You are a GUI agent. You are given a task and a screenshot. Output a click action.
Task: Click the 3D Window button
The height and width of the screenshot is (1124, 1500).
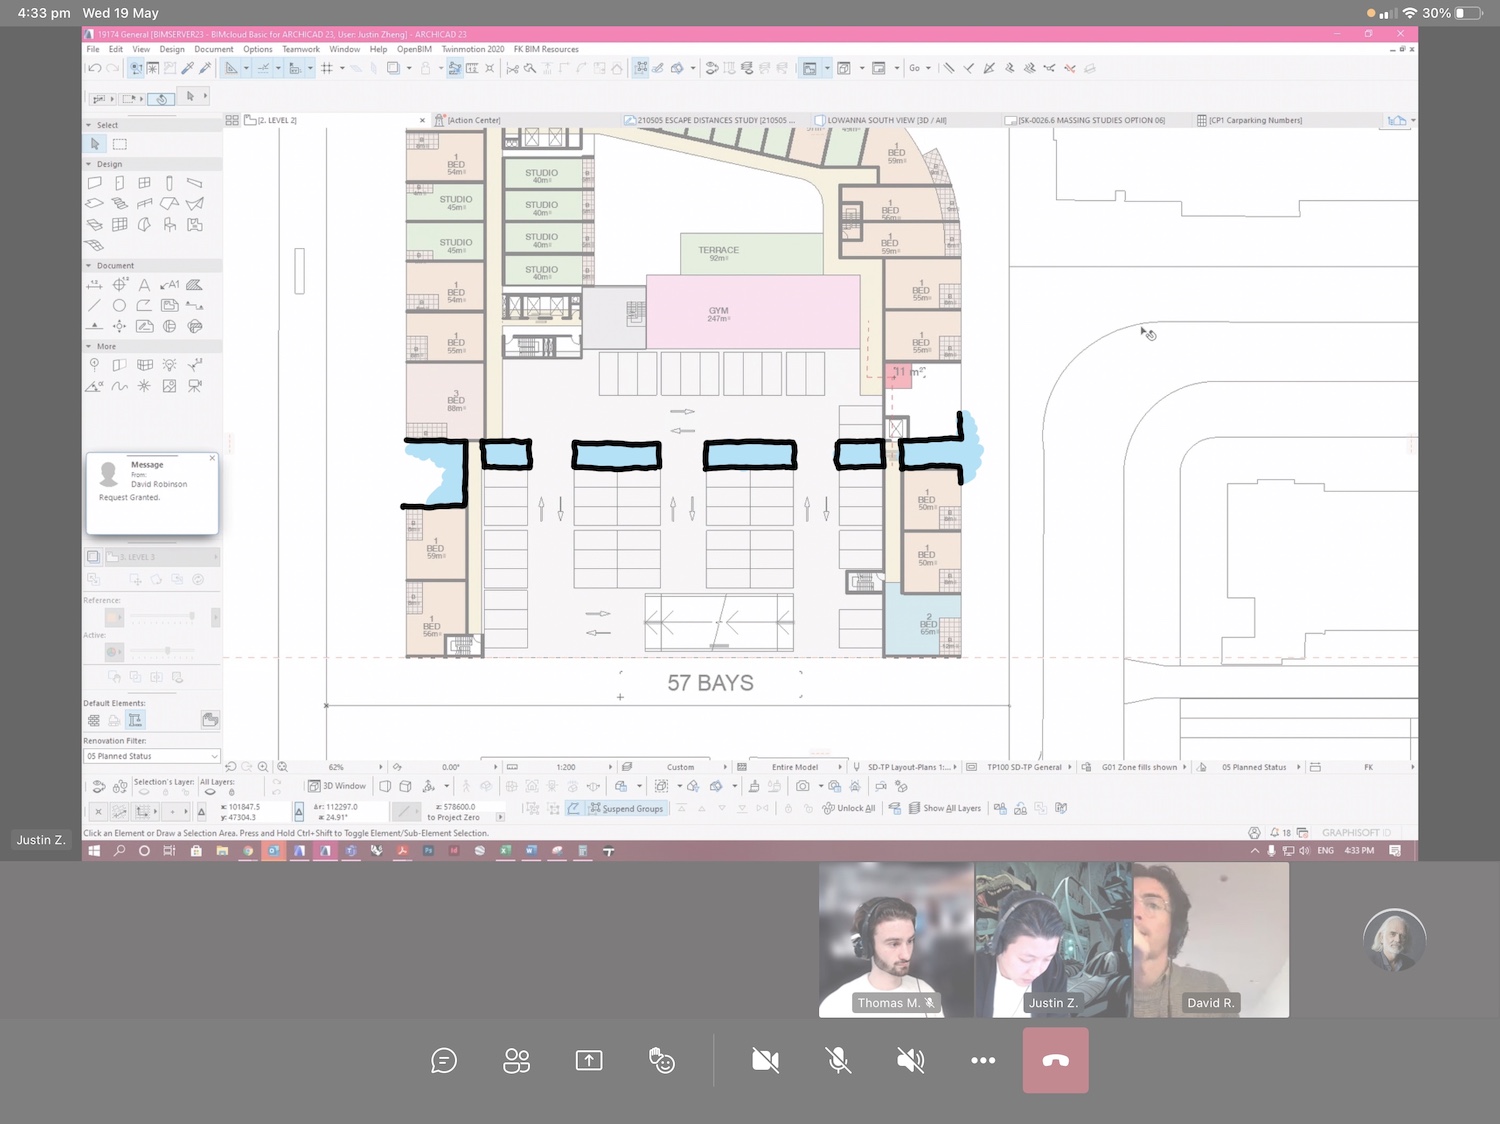tap(337, 786)
